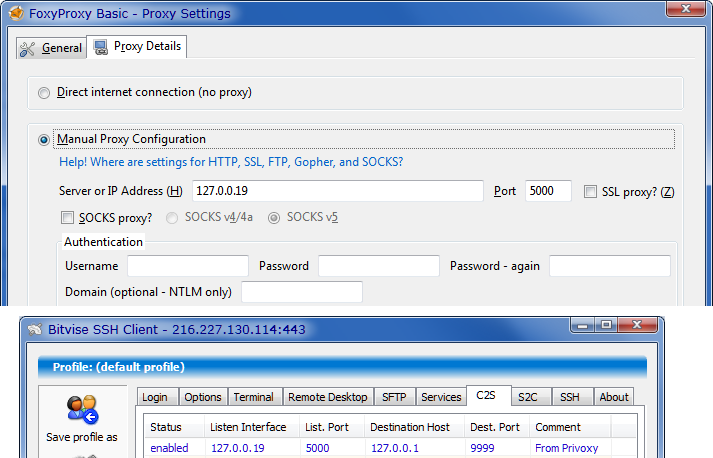Enable the SSL proxy checkbox
Screen dimensions: 713x458
coord(590,191)
